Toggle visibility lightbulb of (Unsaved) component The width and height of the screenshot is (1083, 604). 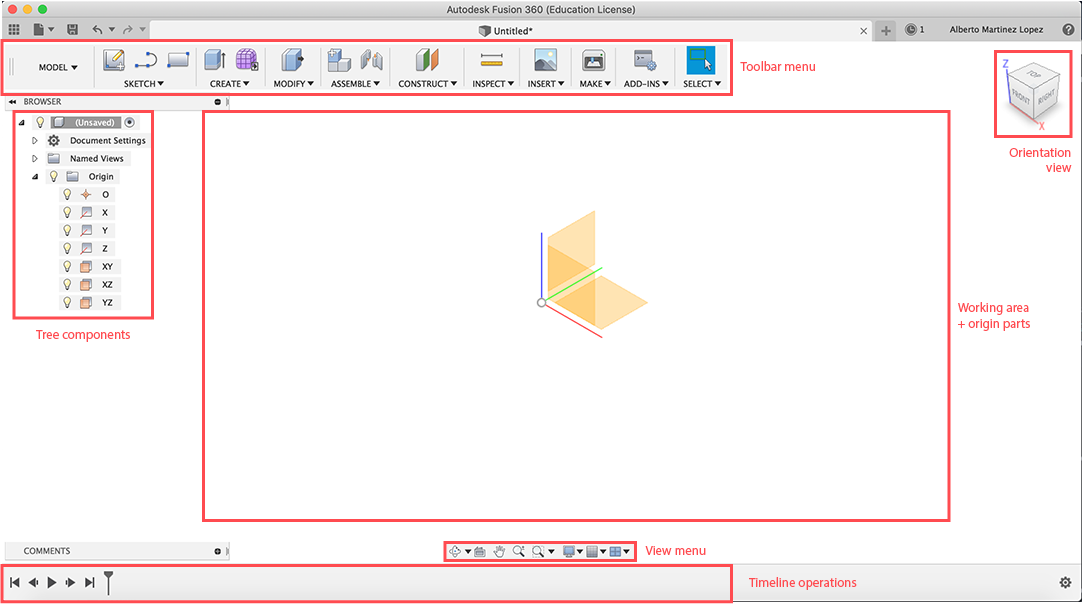click(40, 122)
